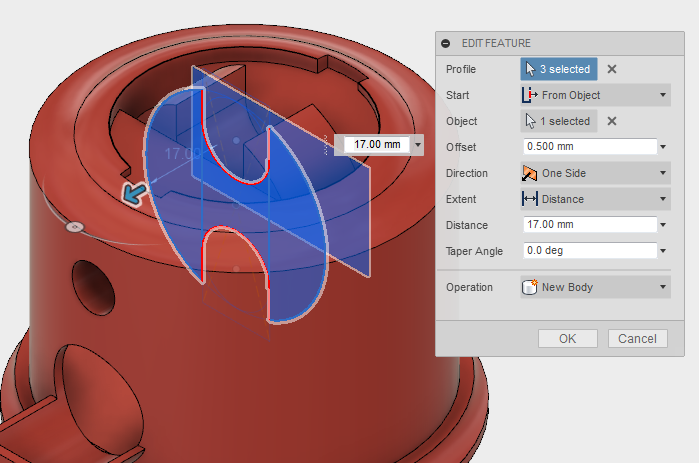Image resolution: width=699 pixels, height=463 pixels.
Task: Click the Taper Angle 0.0 deg field
Action: point(590,250)
